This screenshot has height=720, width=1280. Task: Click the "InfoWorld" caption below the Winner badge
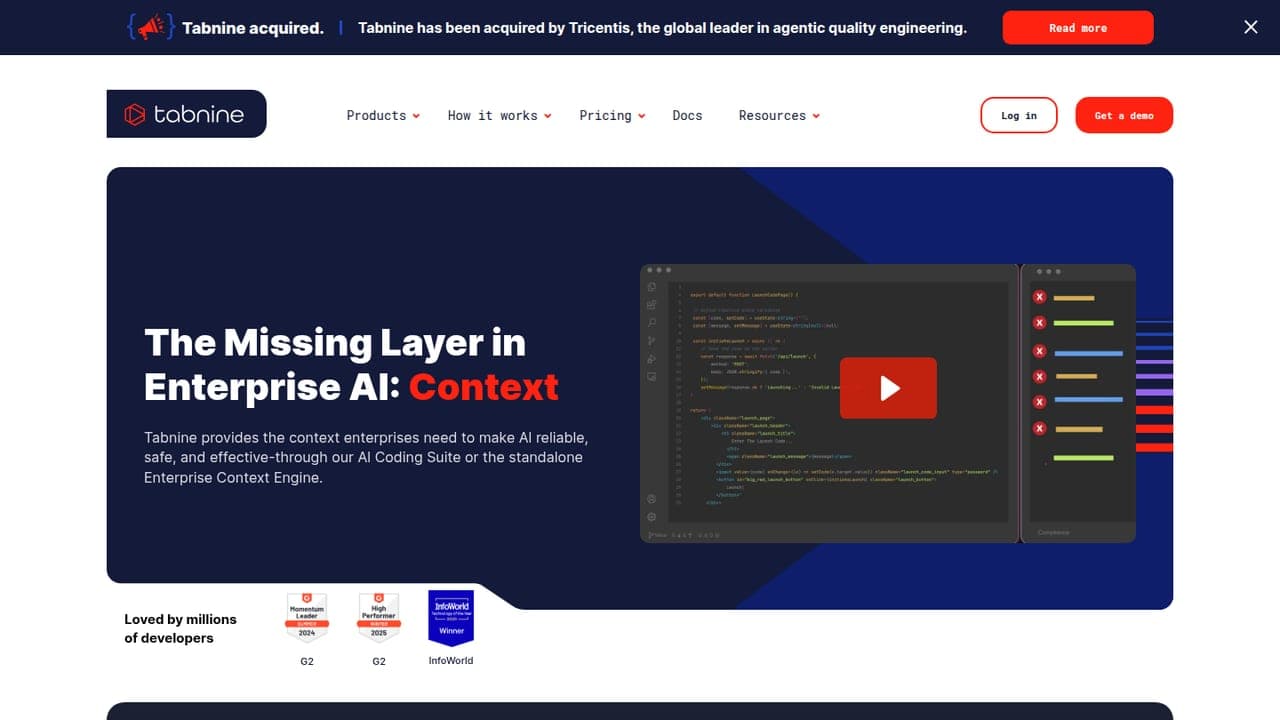pyautogui.click(x=451, y=661)
